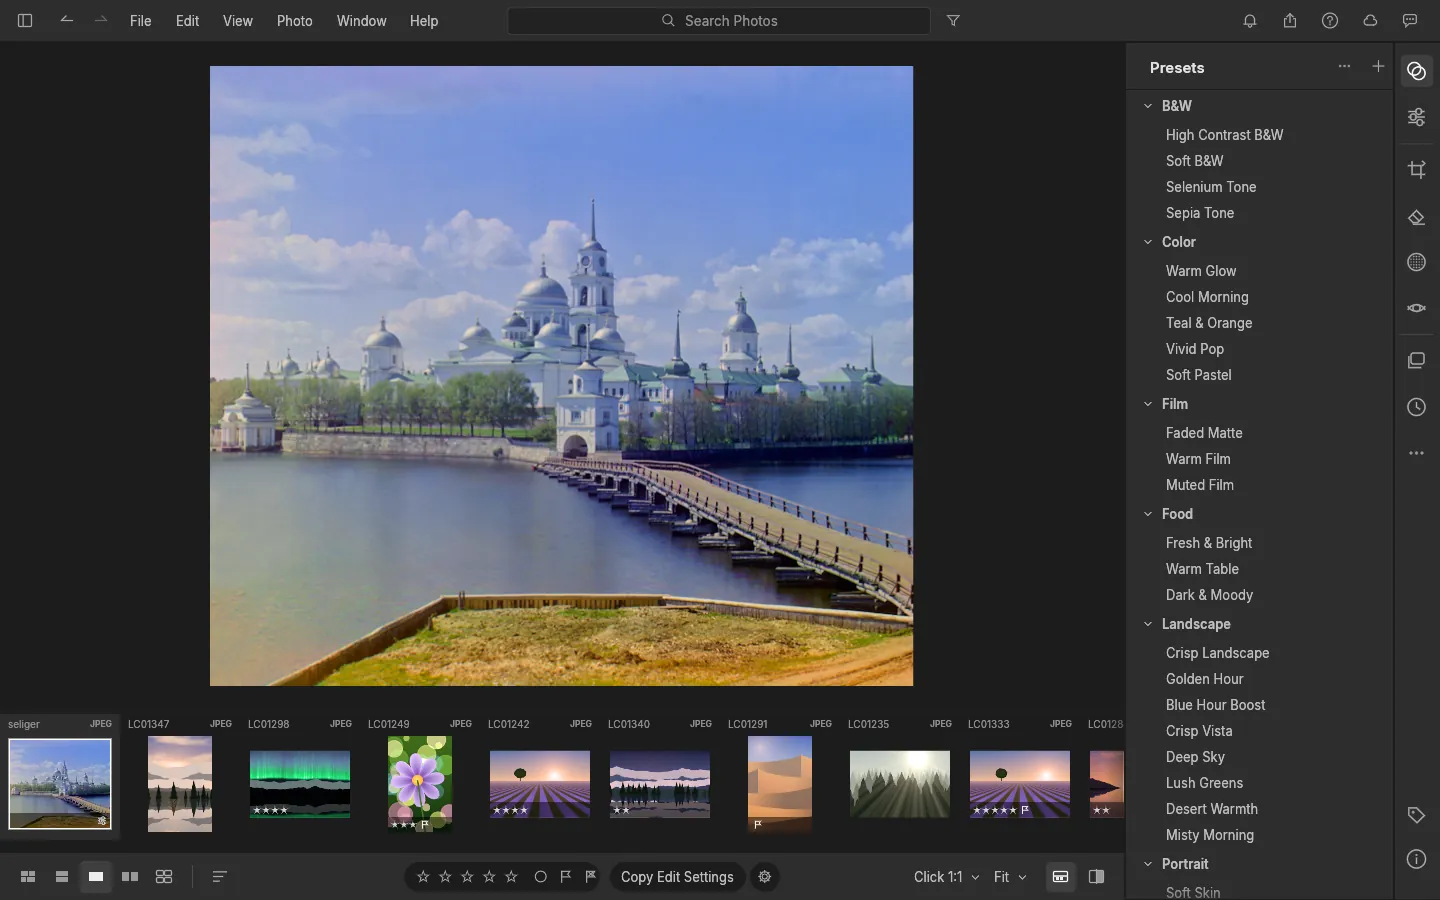Click the filter funnel icon
The image size is (1440, 900).
[953, 20]
